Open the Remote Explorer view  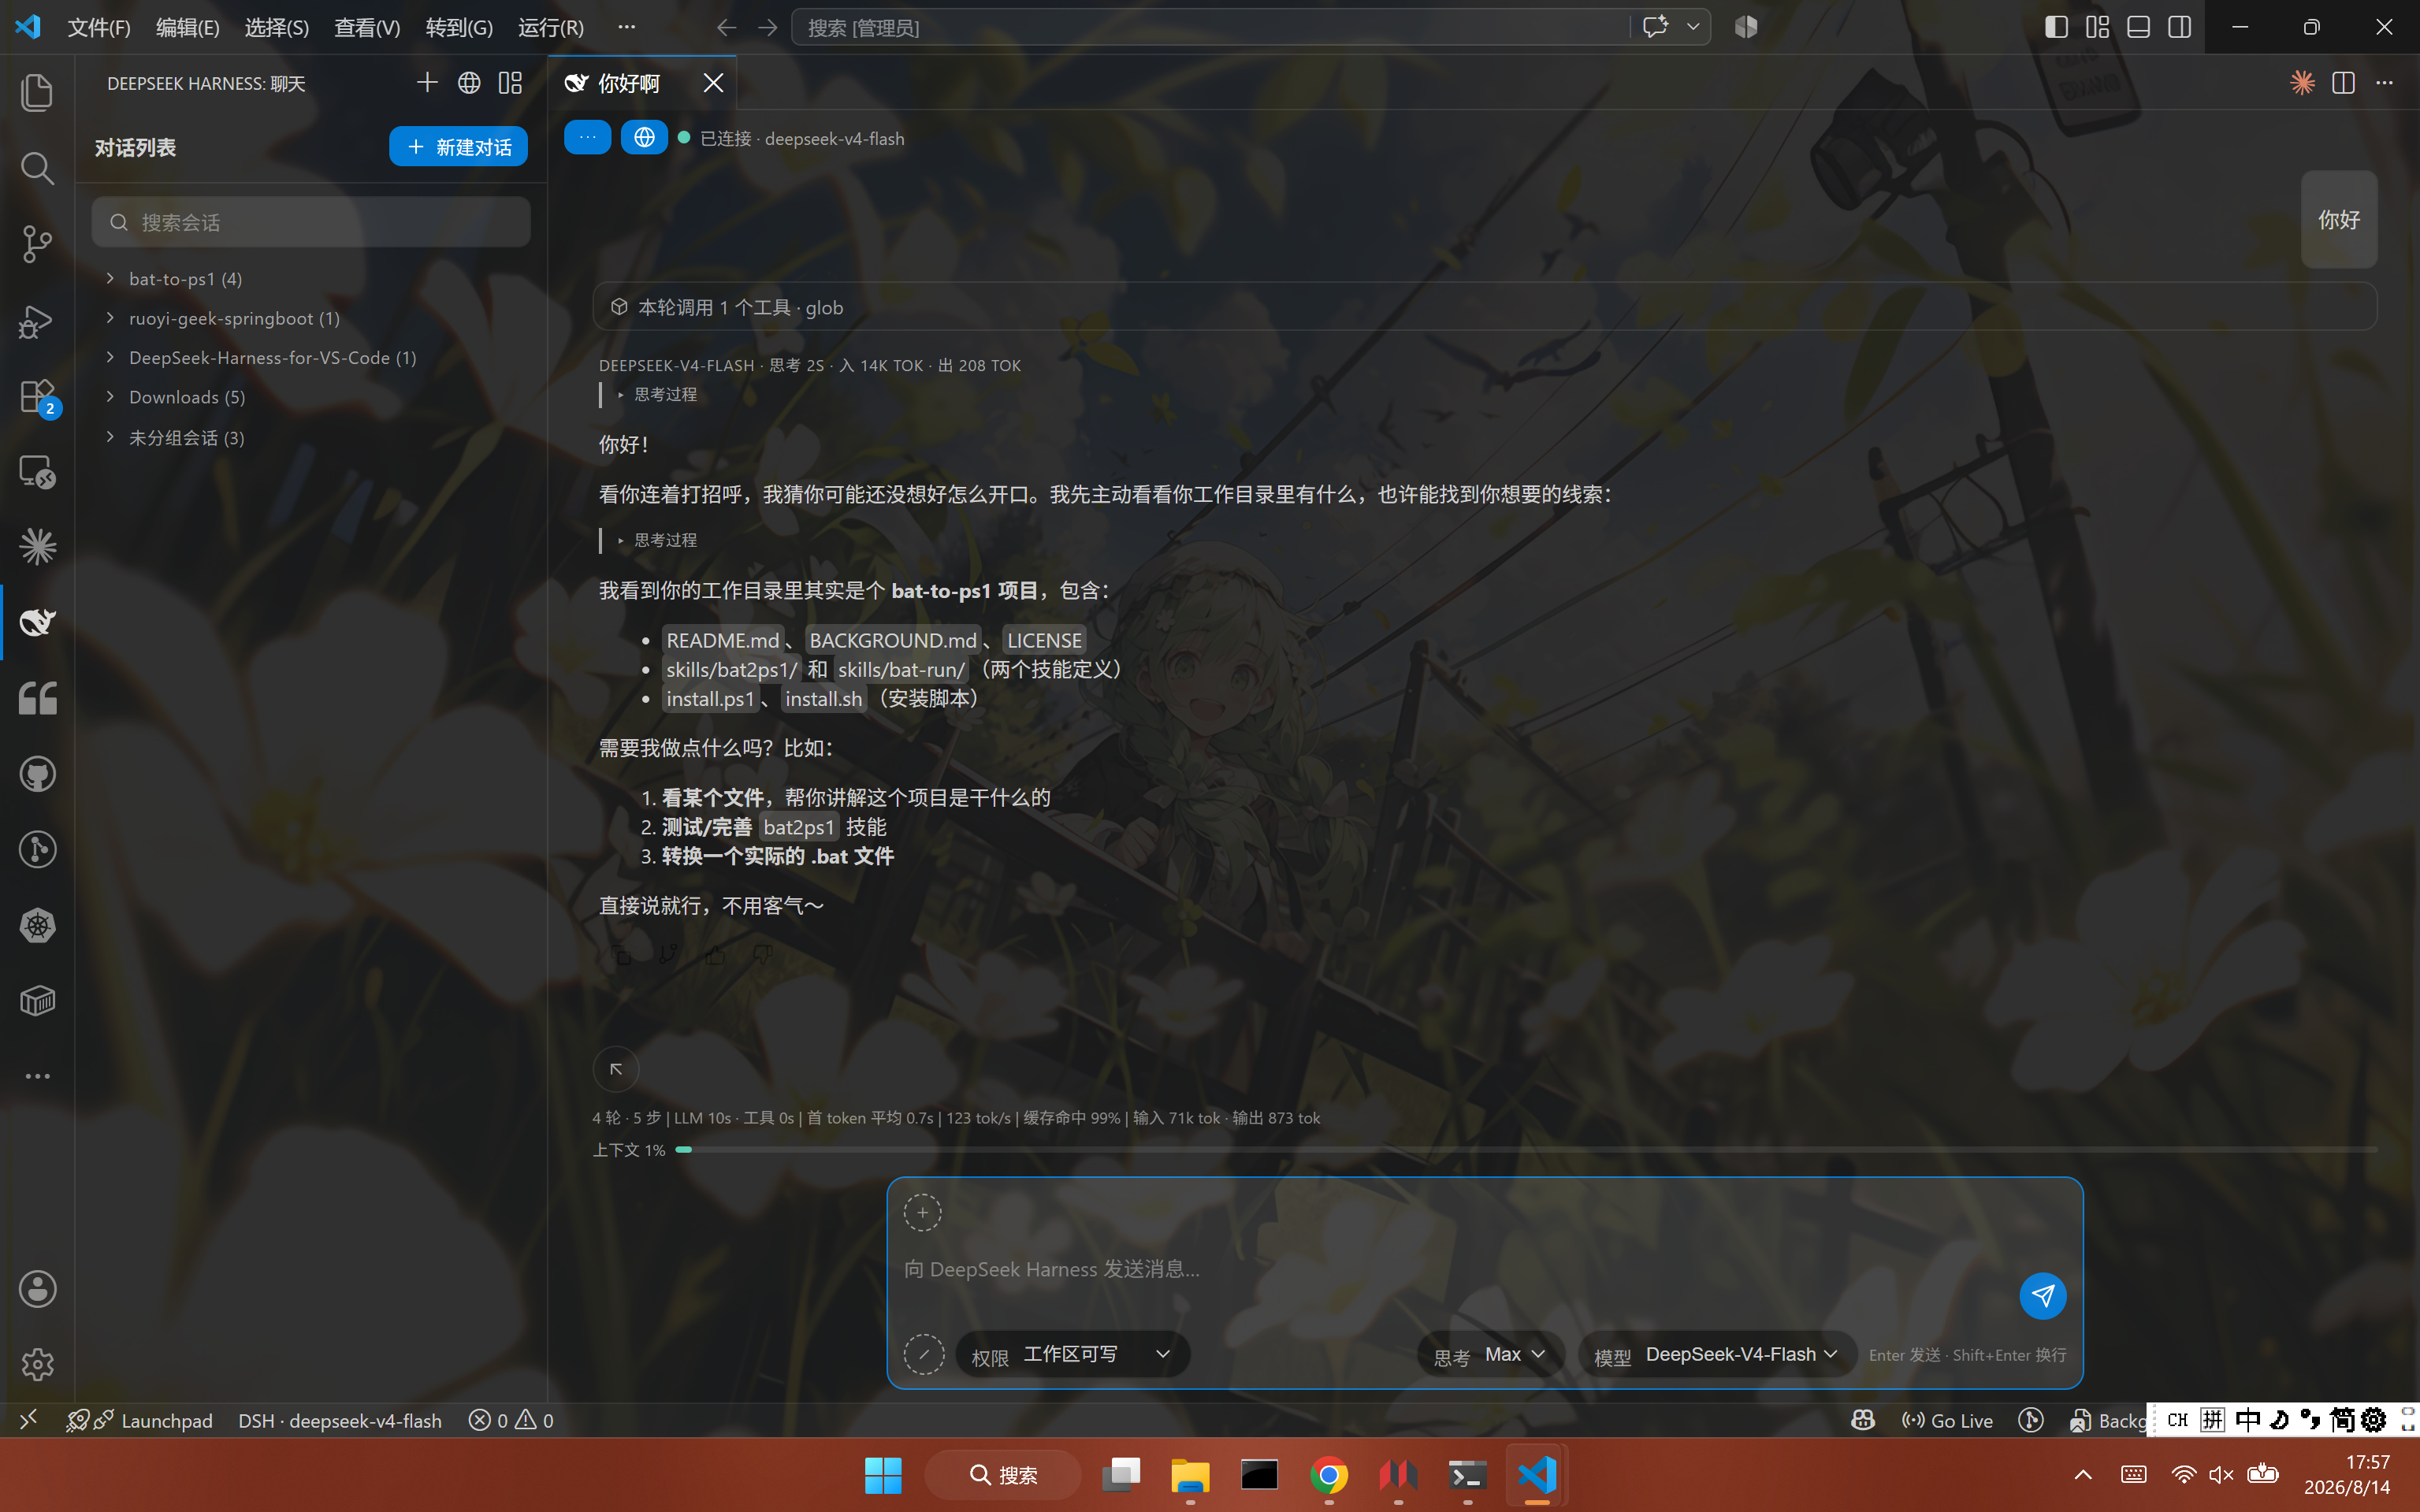[37, 472]
